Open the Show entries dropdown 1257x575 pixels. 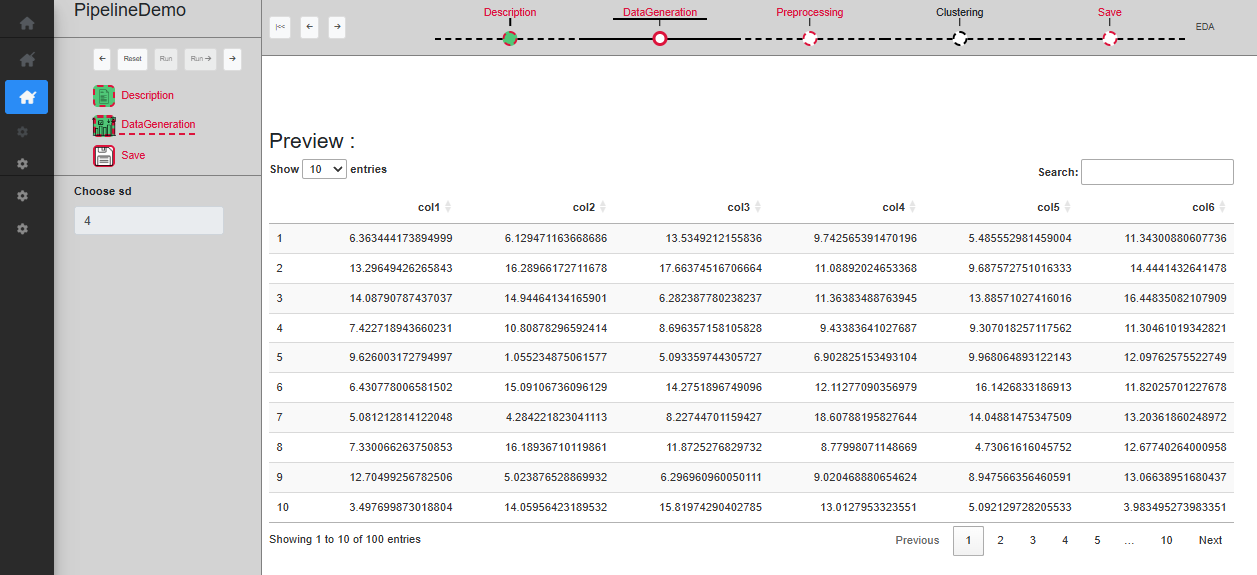(324, 170)
